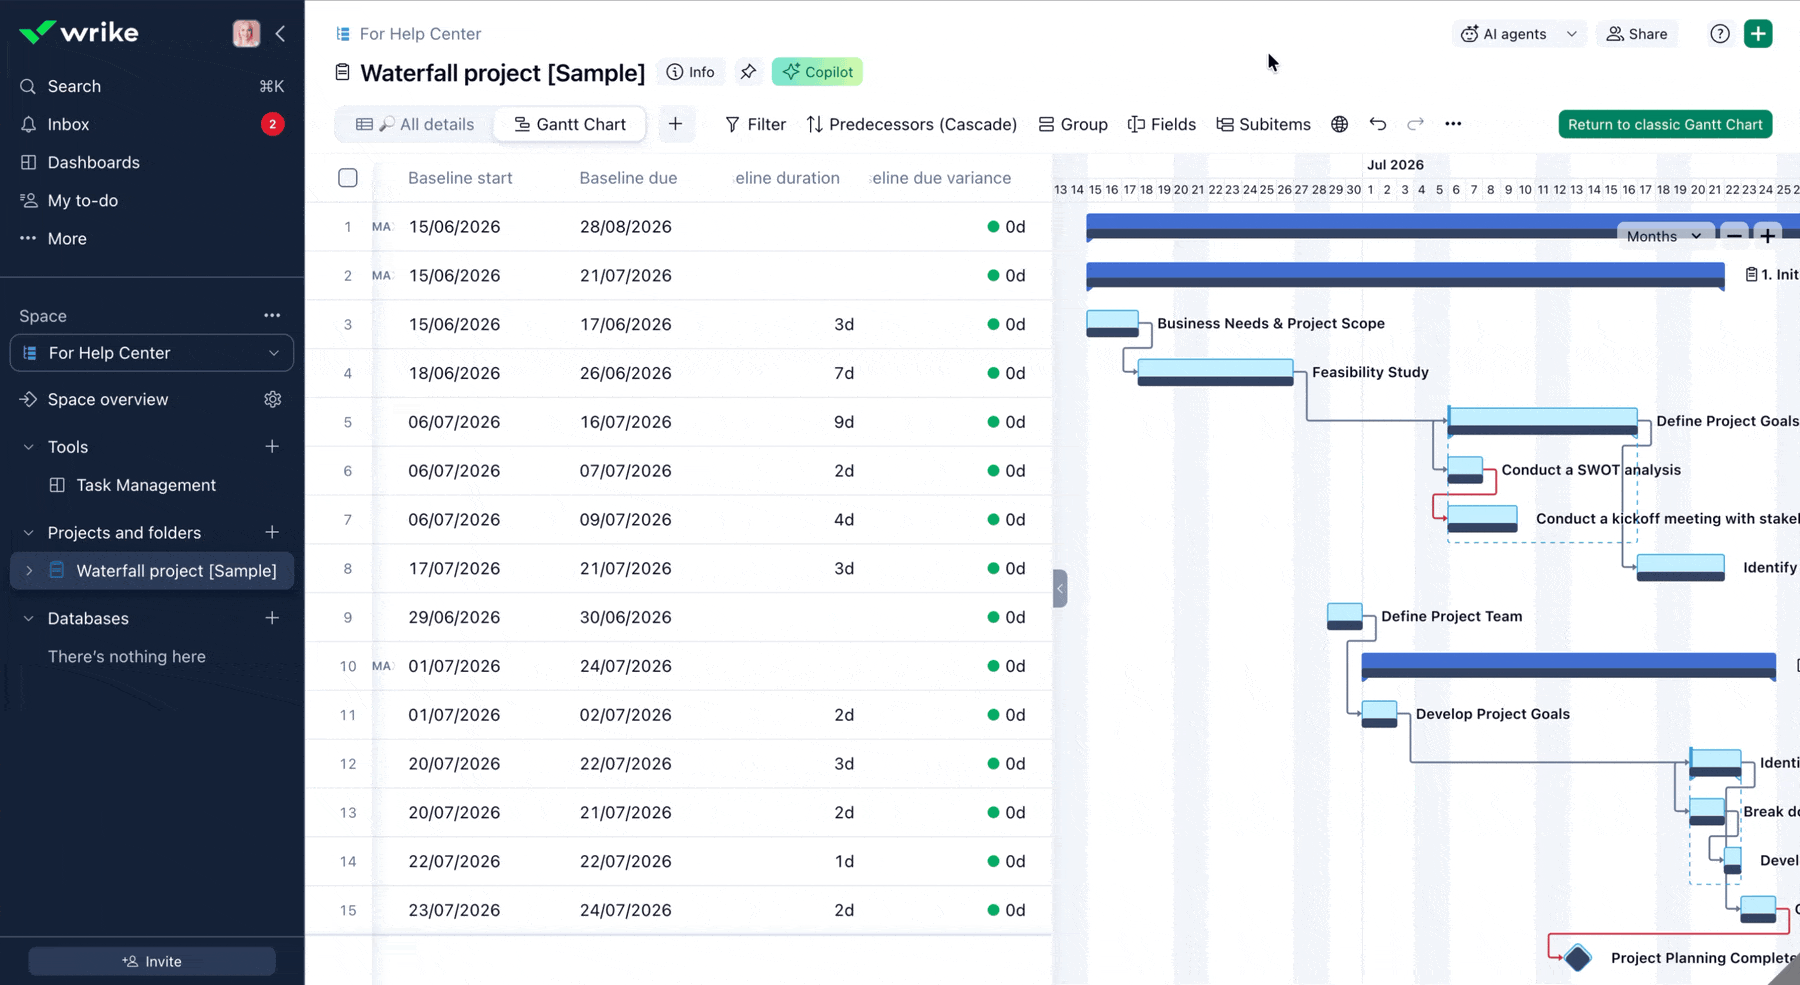The image size is (1800, 985).
Task: Zoom out the Gantt timeline with minus
Action: point(1735,236)
